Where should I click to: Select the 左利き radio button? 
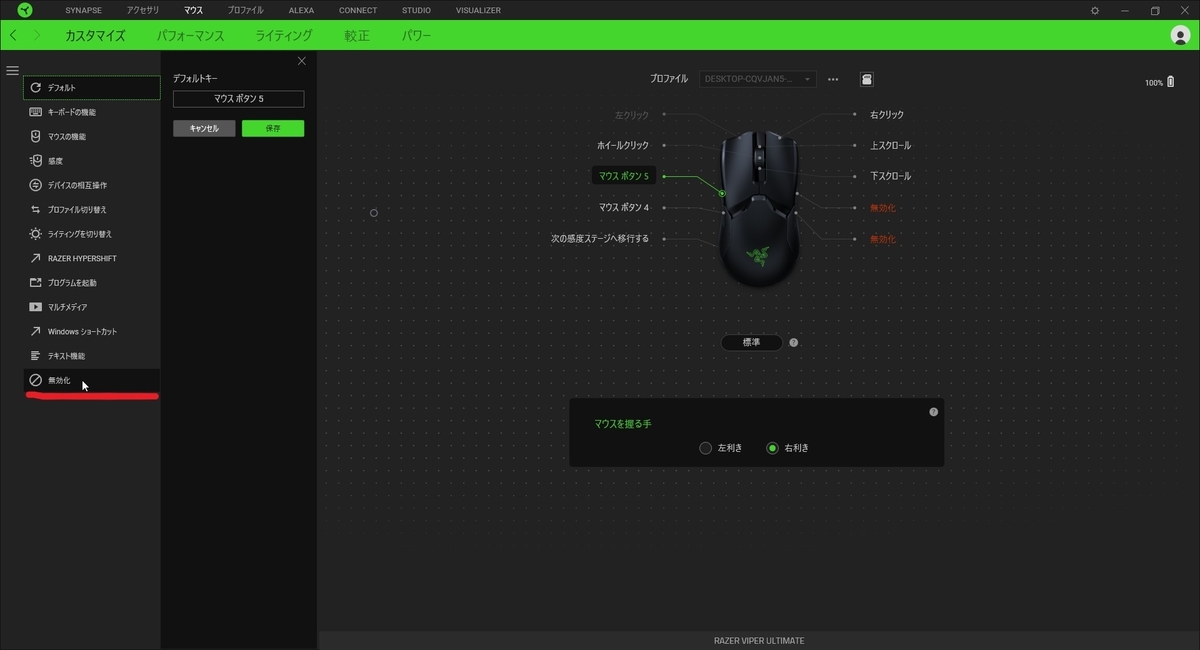click(706, 448)
